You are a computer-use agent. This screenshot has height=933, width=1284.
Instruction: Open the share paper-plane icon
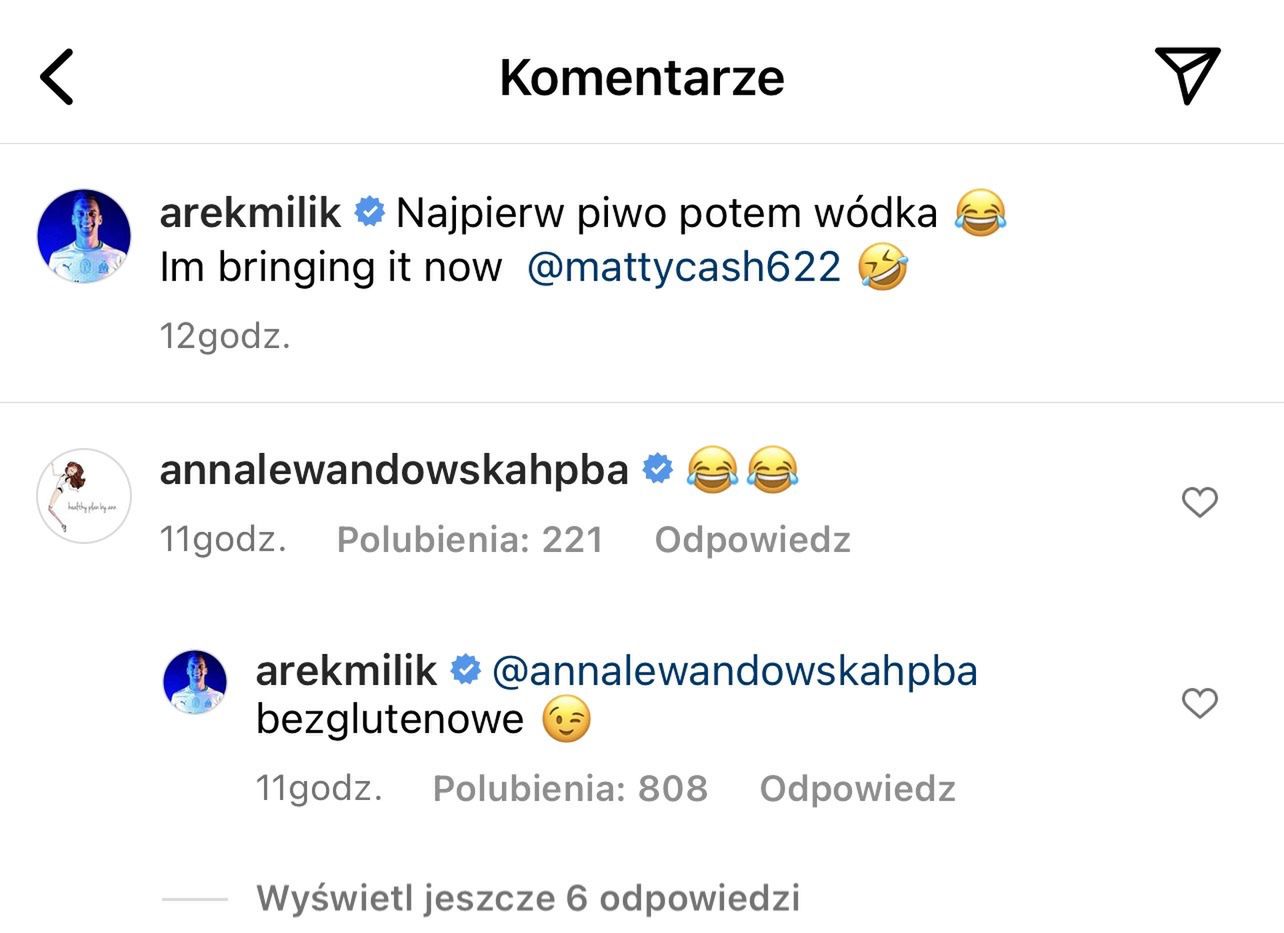(x=1187, y=74)
